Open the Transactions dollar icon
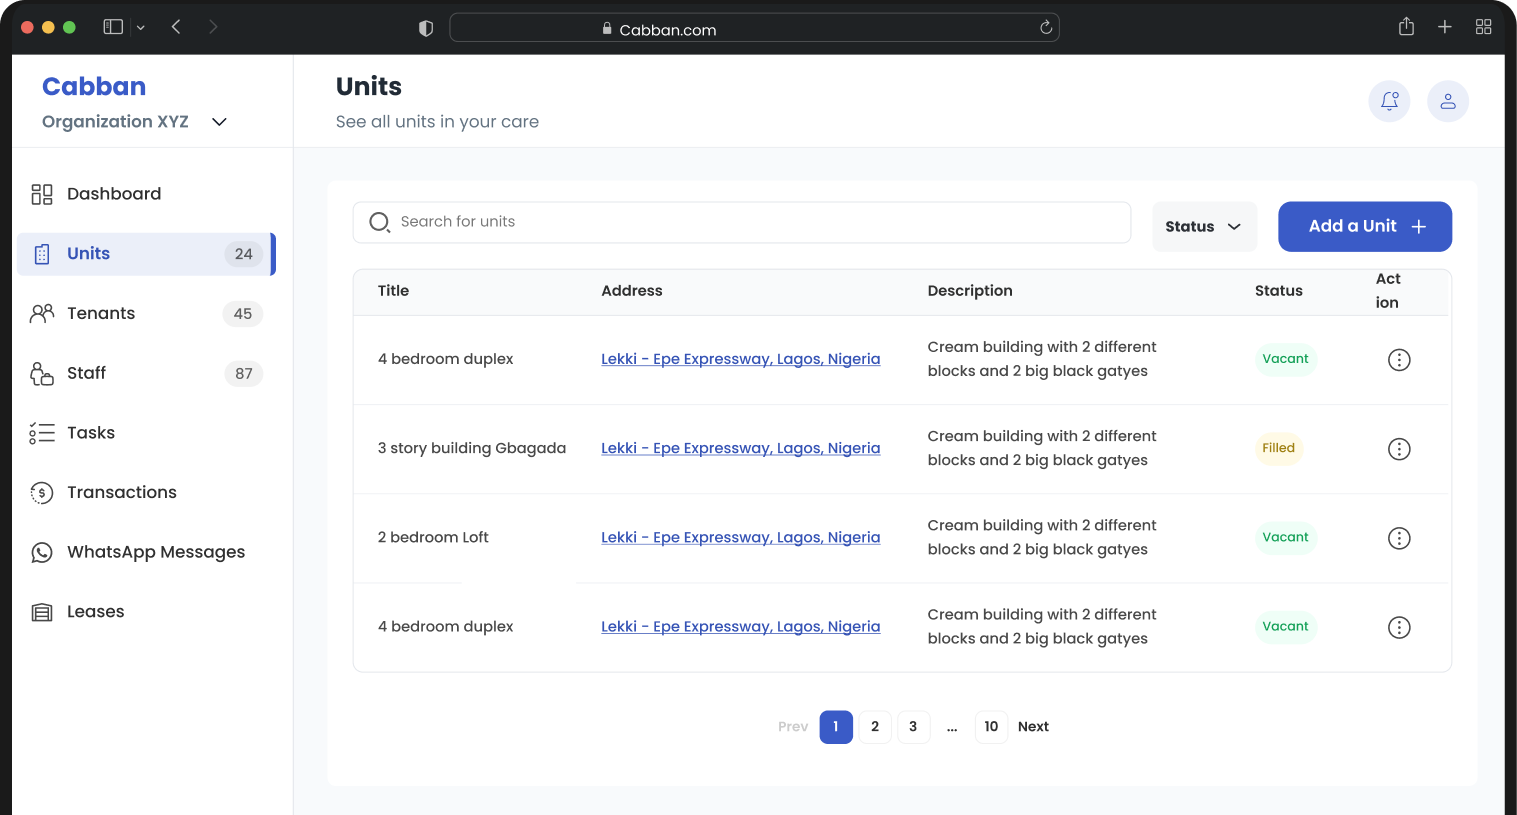This screenshot has height=815, width=1517. pos(42,492)
